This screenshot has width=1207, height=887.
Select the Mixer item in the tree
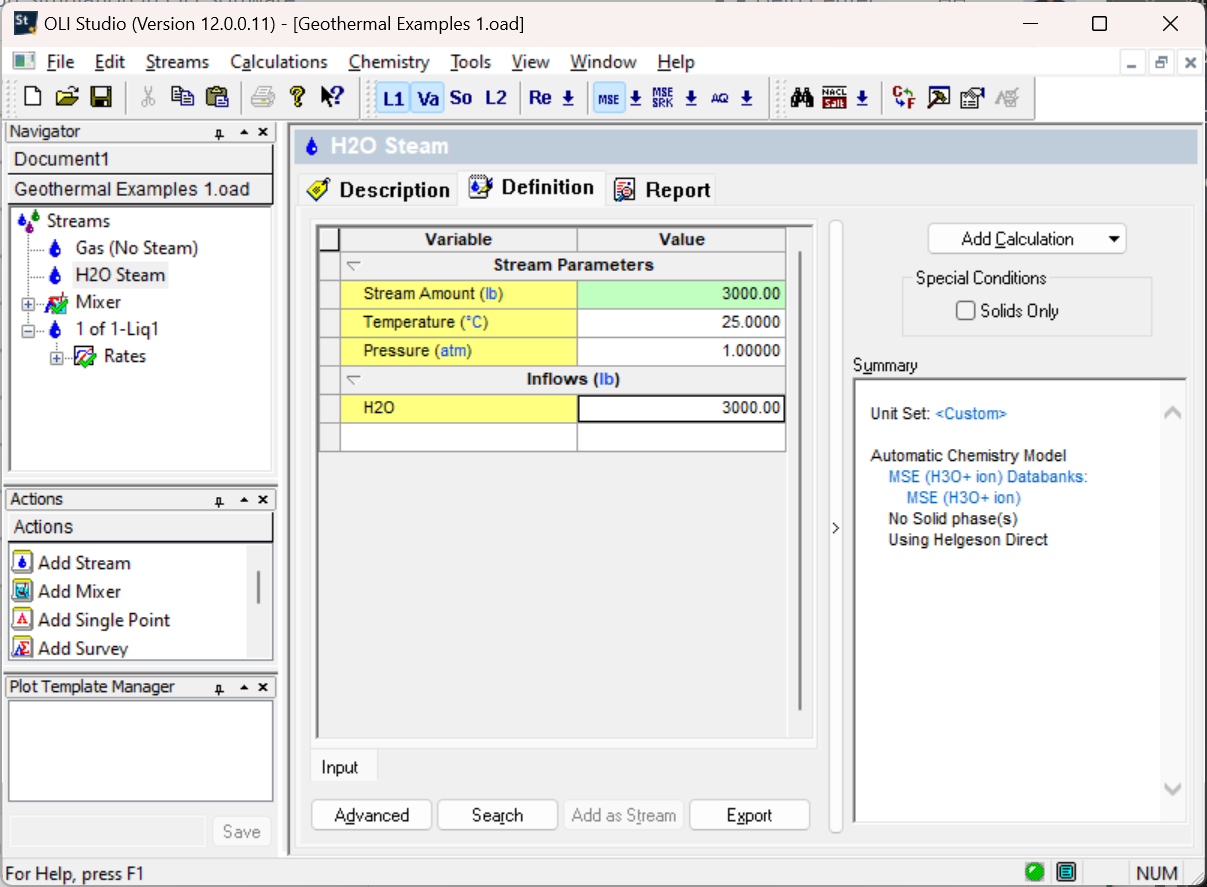98,302
